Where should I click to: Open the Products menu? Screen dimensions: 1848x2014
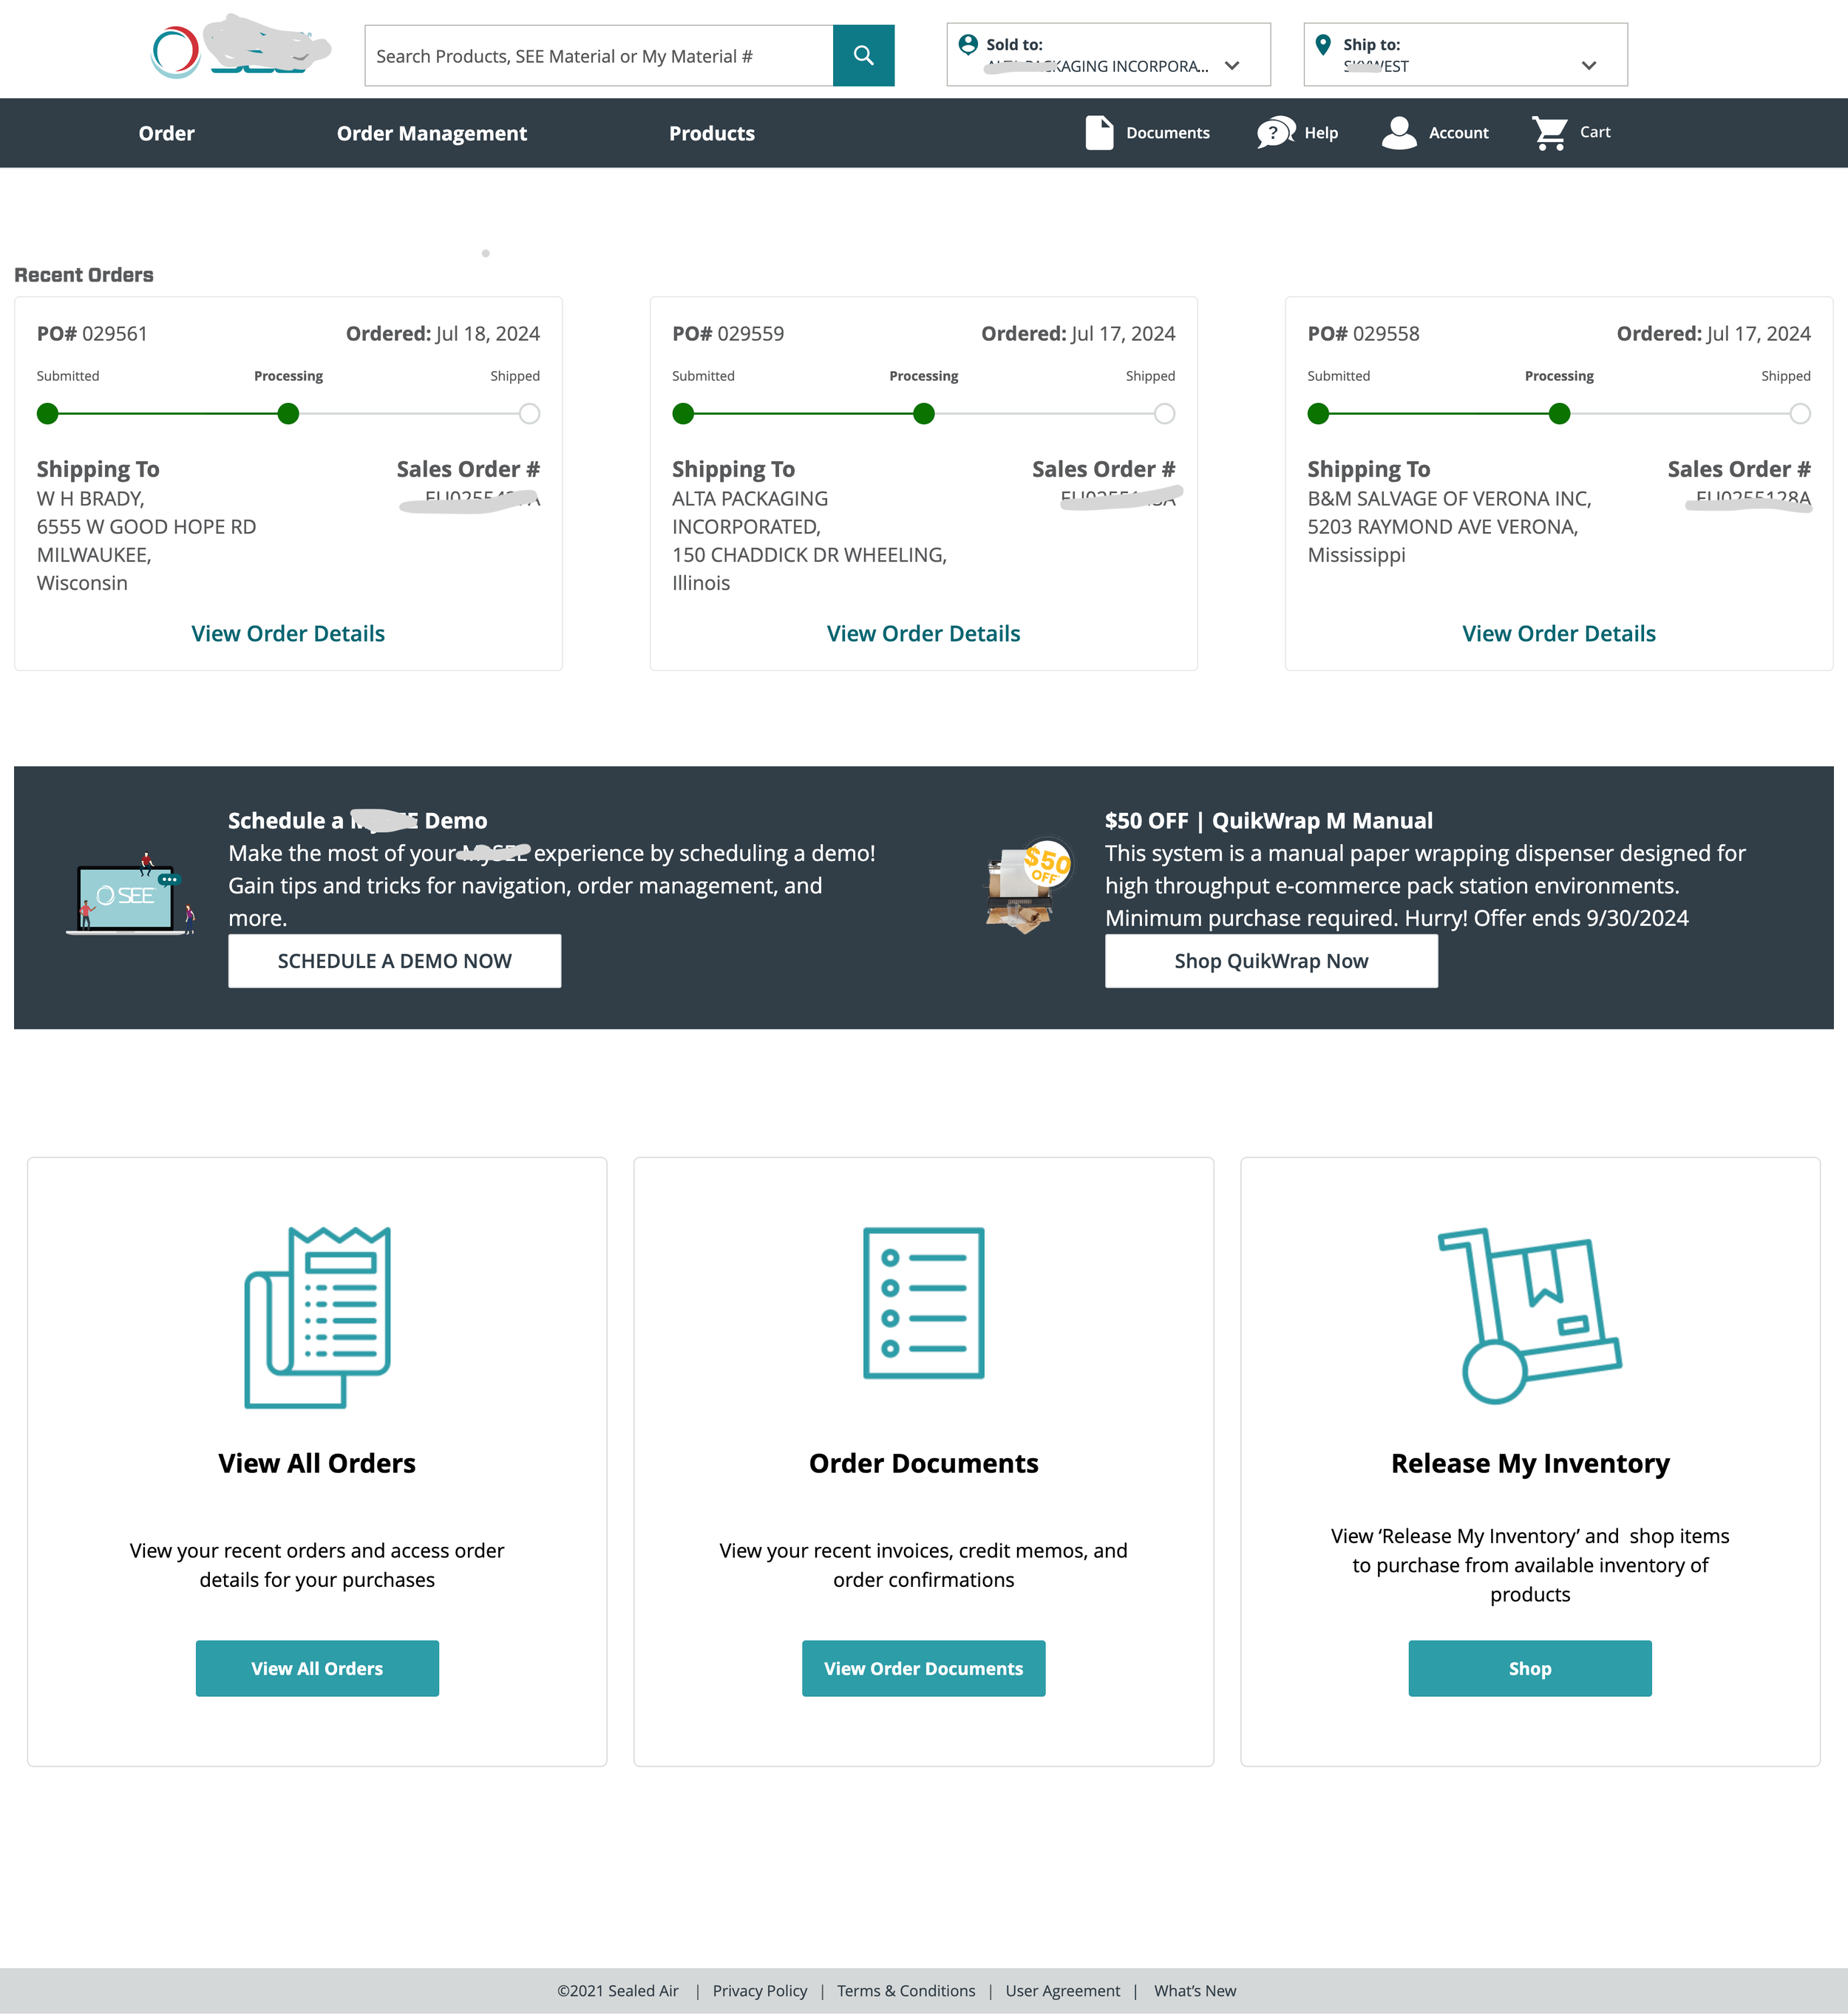711,133
